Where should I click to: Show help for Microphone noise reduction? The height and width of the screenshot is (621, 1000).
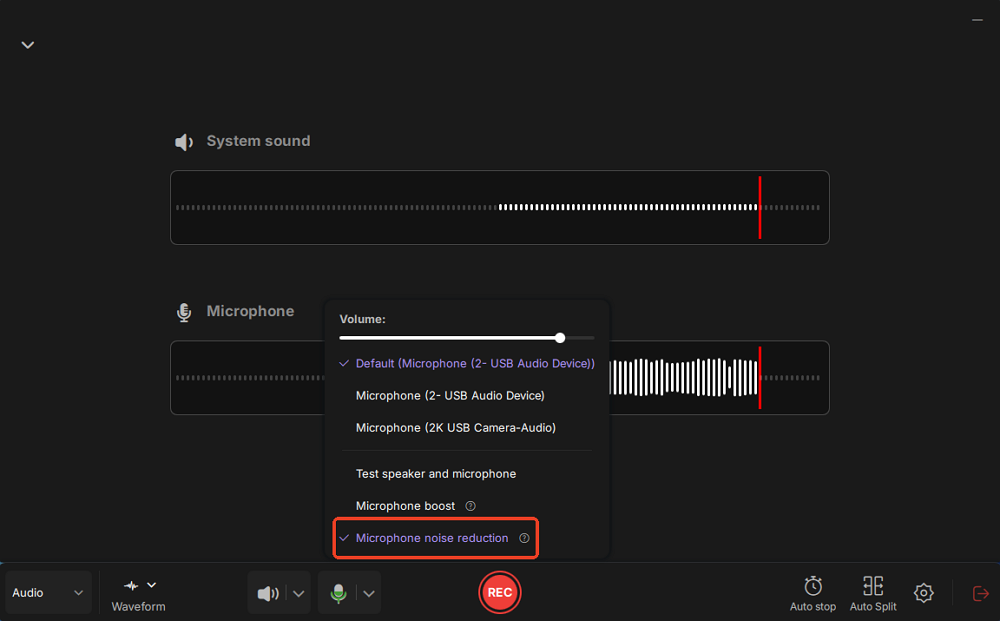[524, 538]
